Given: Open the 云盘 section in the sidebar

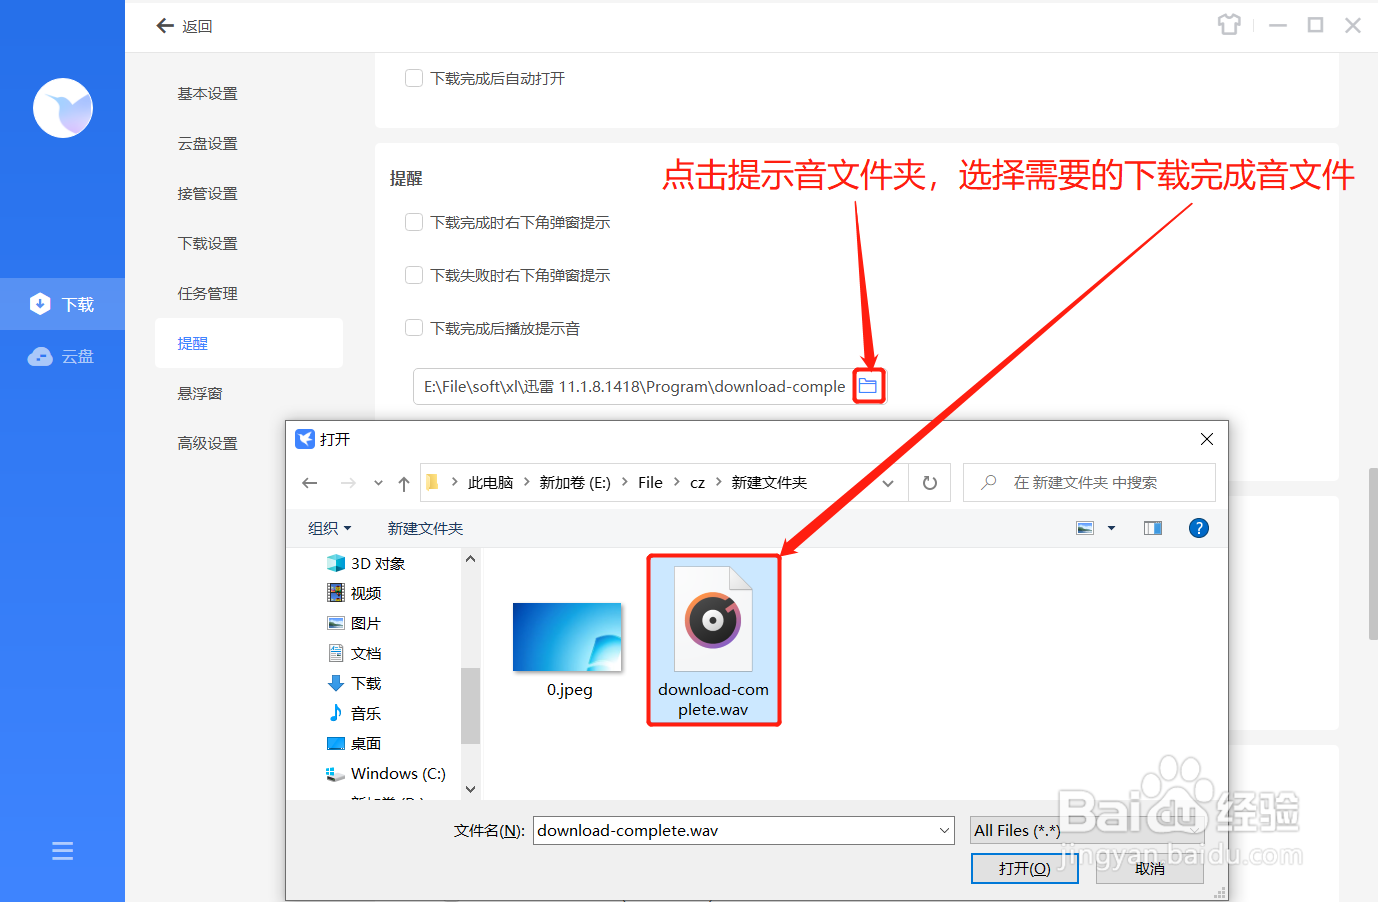Looking at the screenshot, I should point(62,356).
